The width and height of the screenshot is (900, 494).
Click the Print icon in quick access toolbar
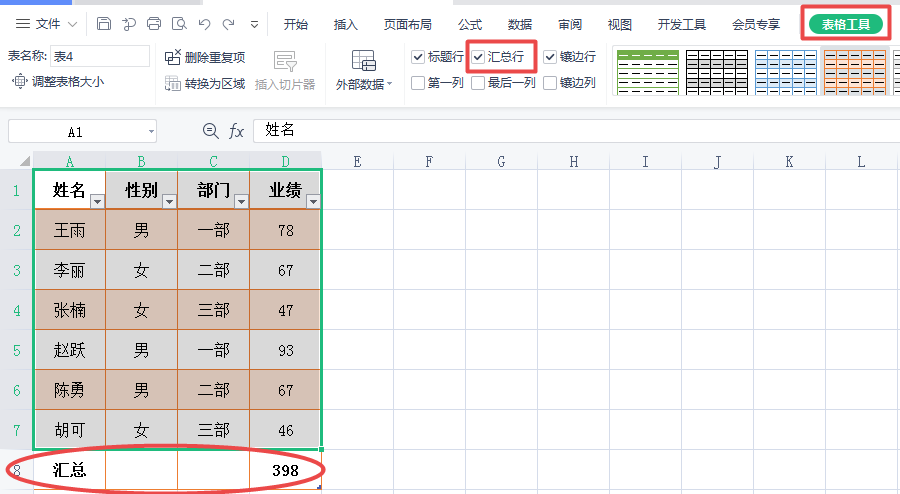pos(154,24)
